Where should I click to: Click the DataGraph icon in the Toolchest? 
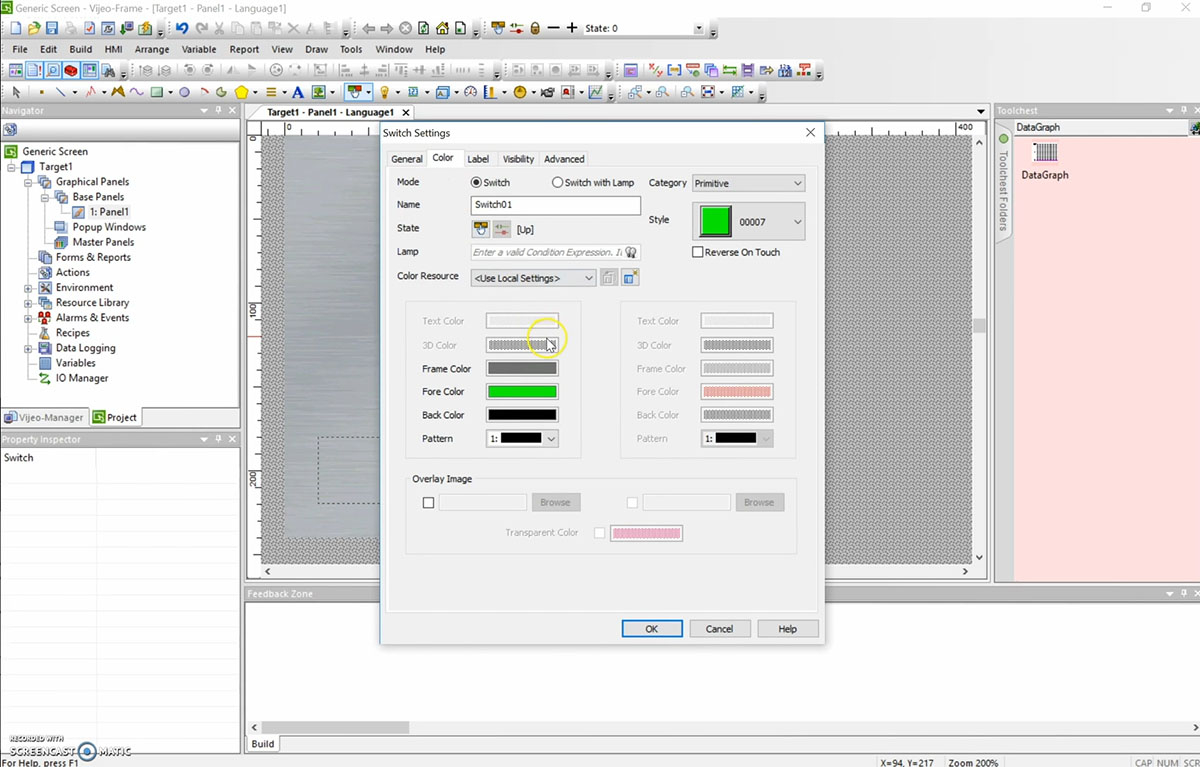(x=1045, y=152)
